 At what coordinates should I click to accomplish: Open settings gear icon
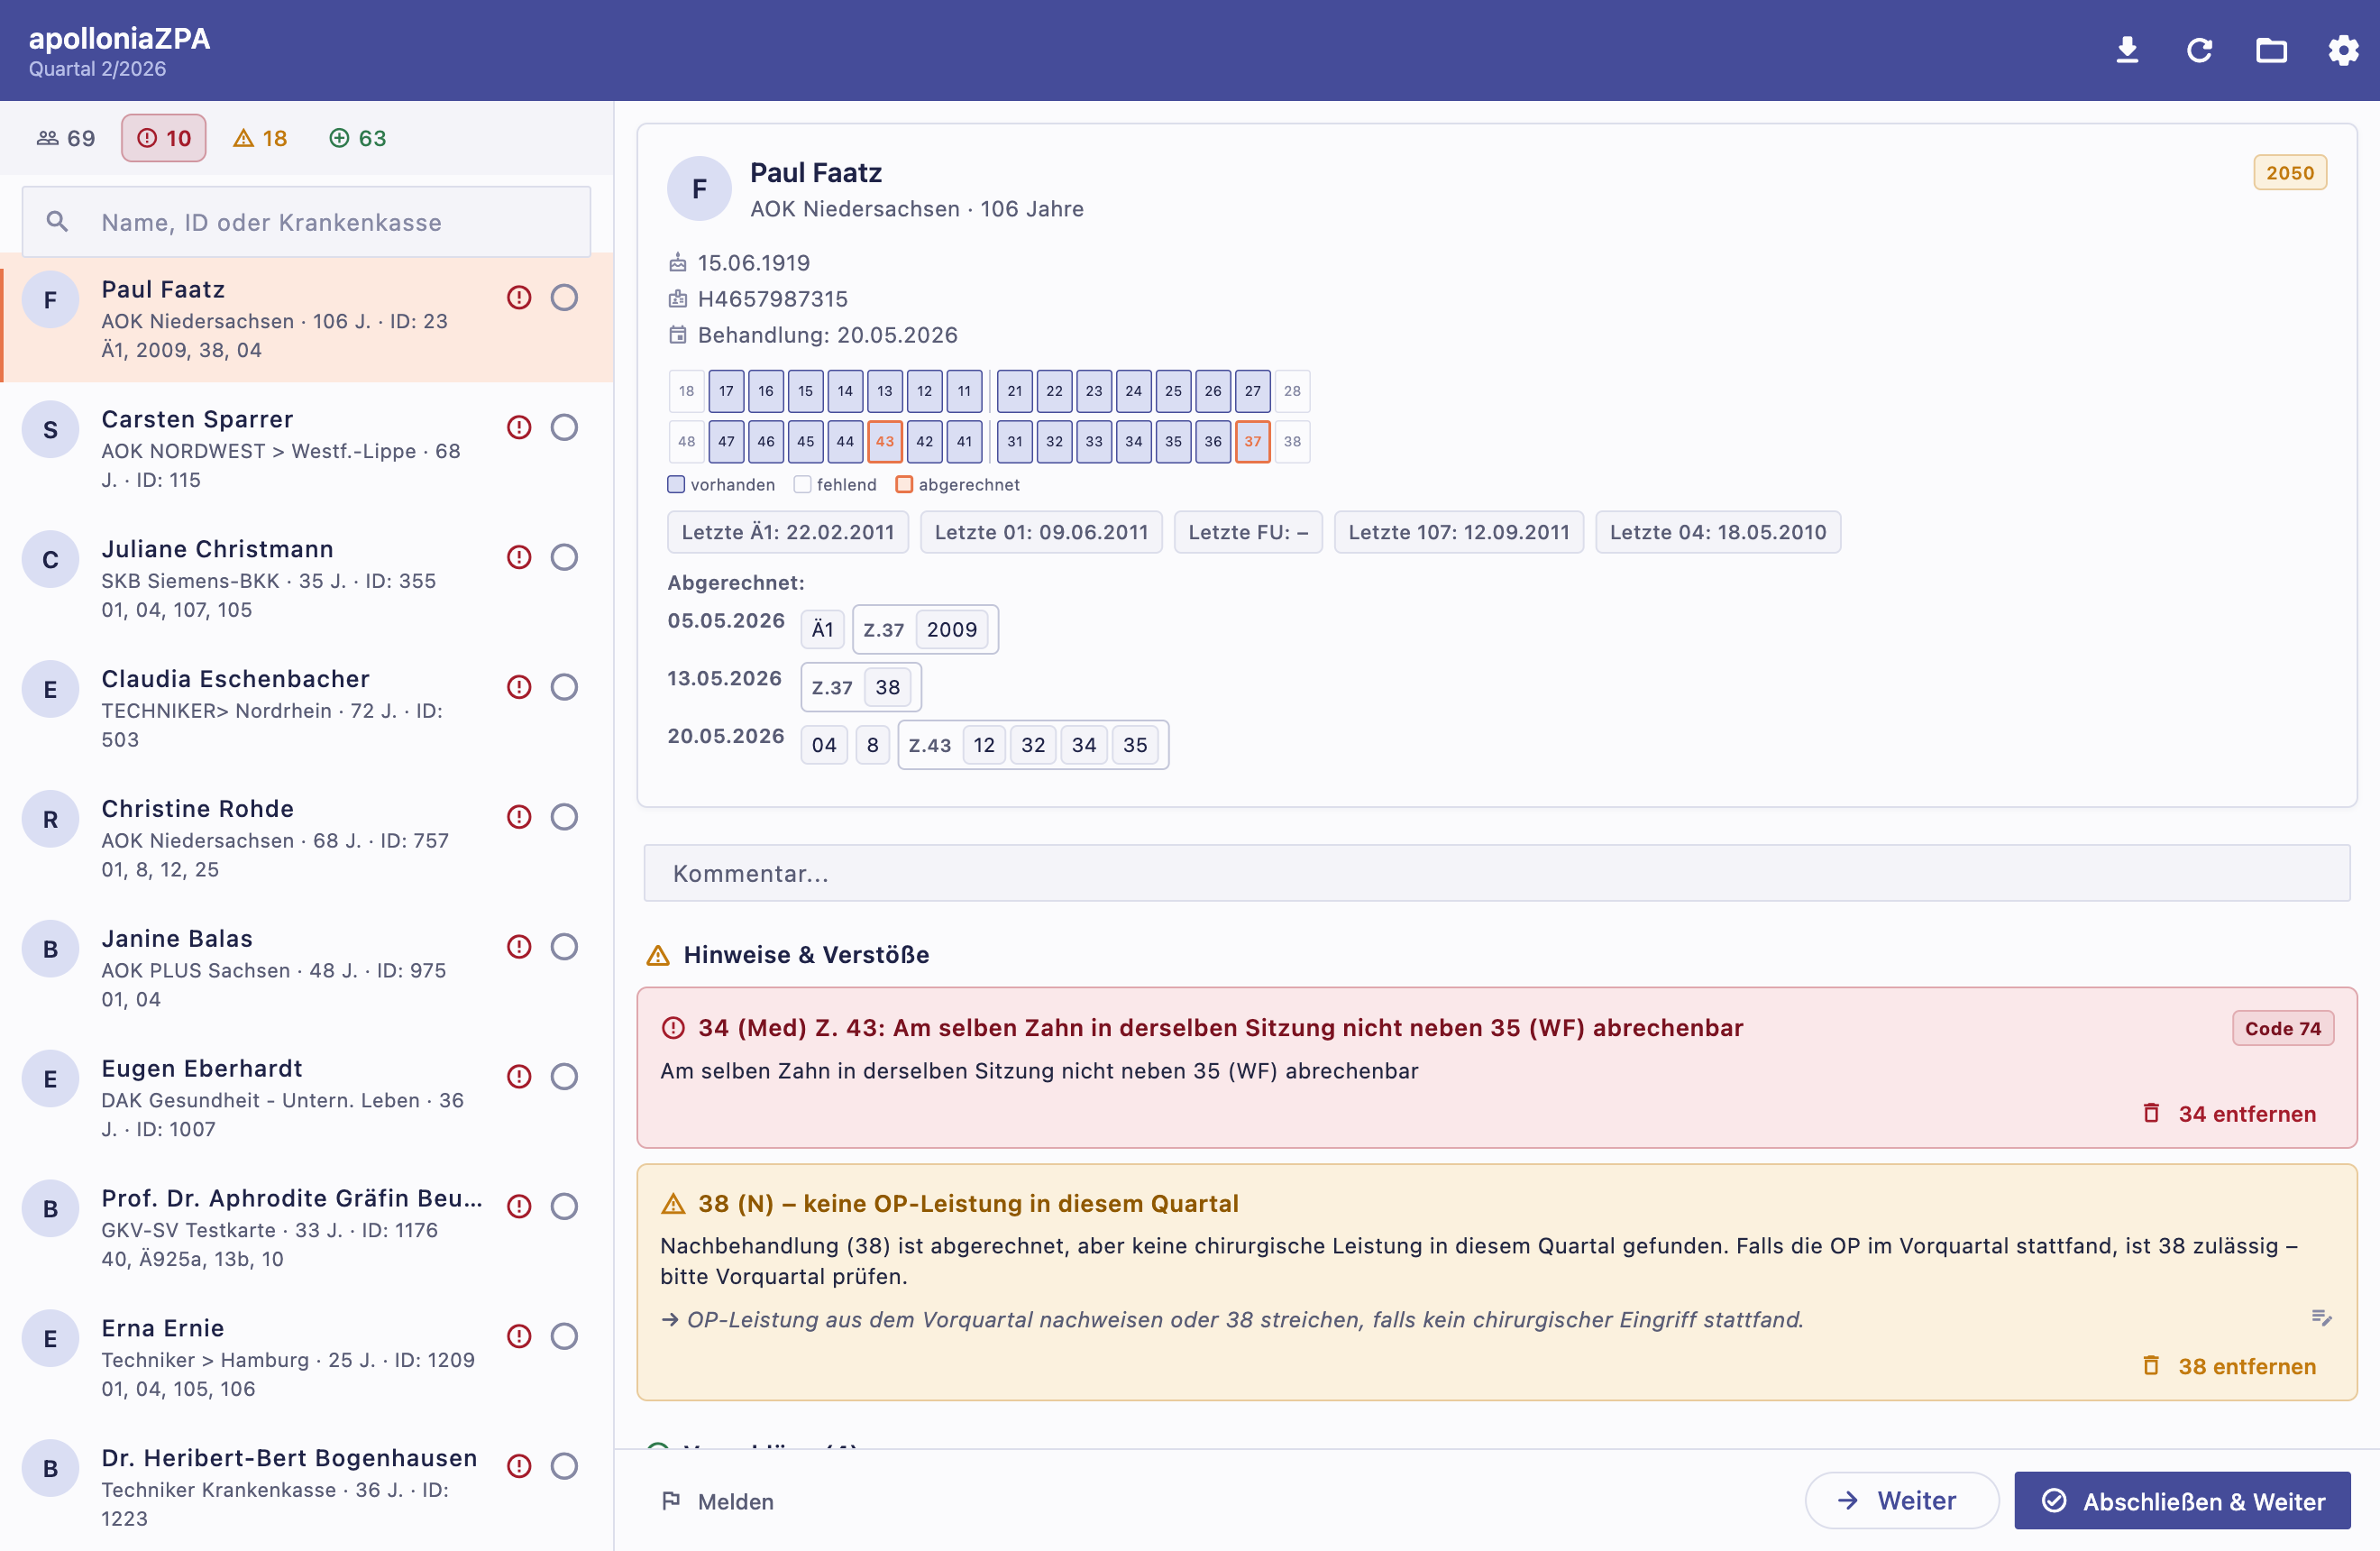point(2343,50)
